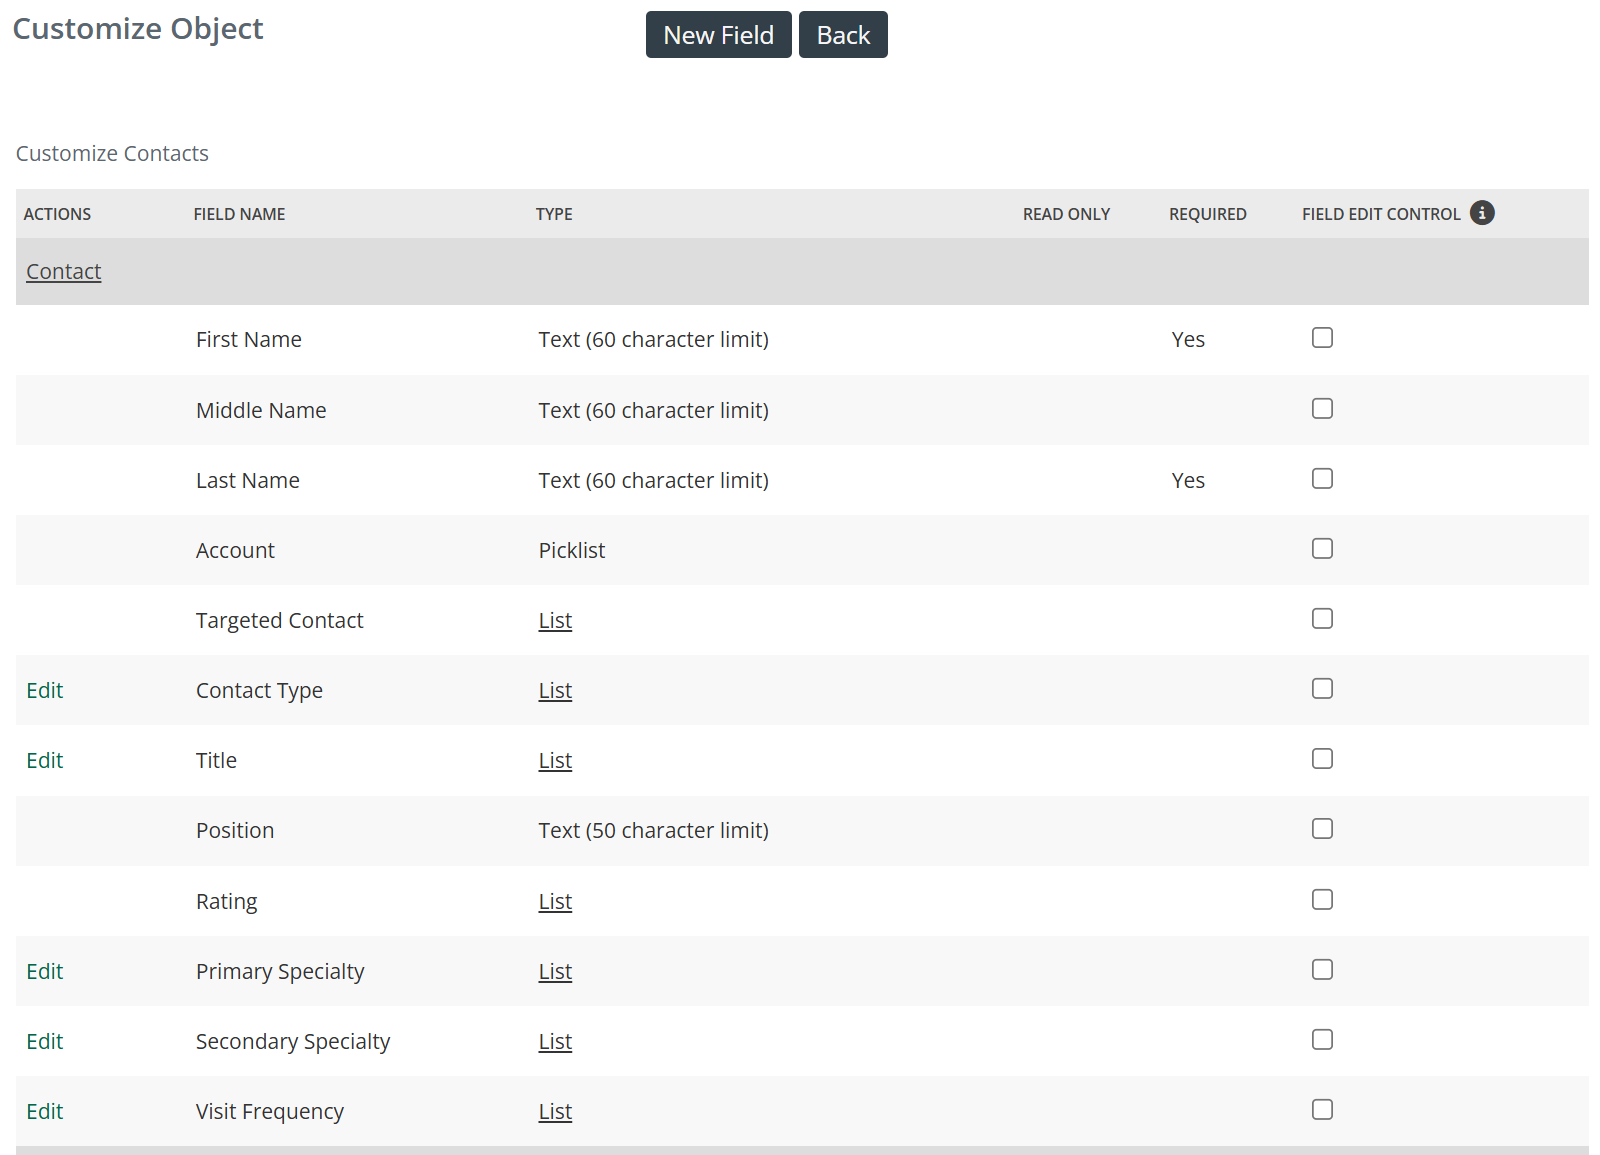Open the List link for Targeted Contact
The height and width of the screenshot is (1155, 1600).
point(555,620)
